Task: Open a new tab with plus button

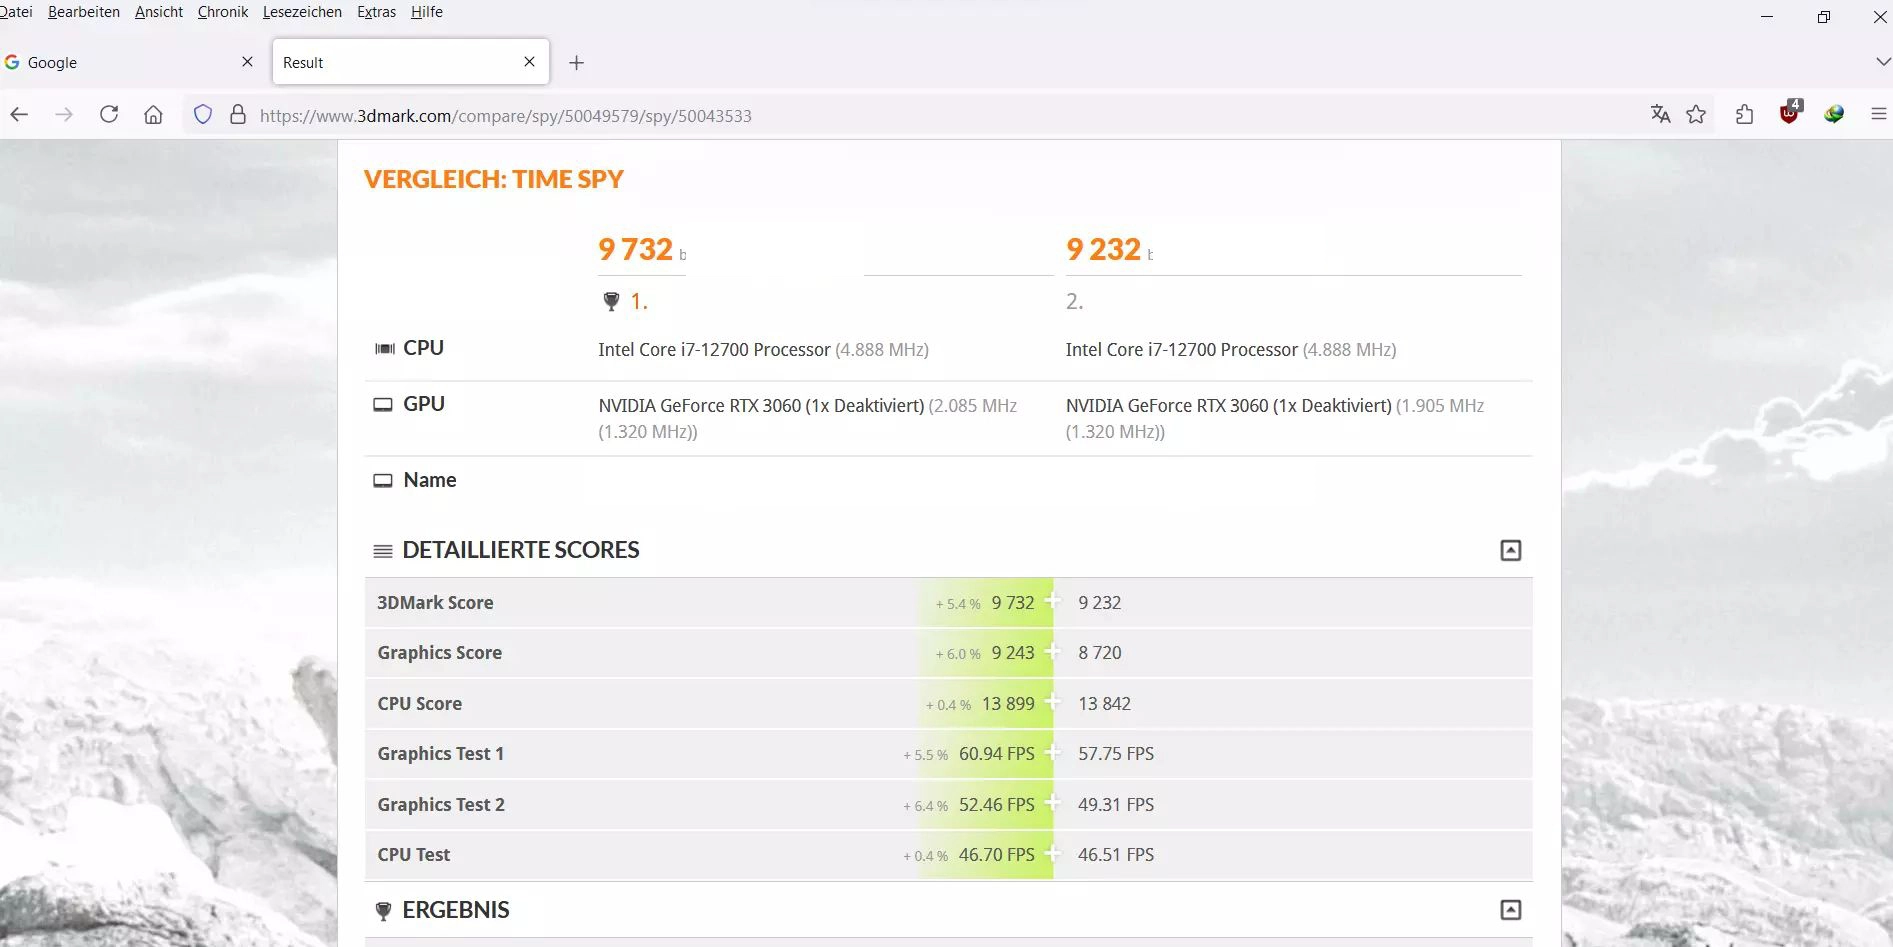Action: (576, 63)
